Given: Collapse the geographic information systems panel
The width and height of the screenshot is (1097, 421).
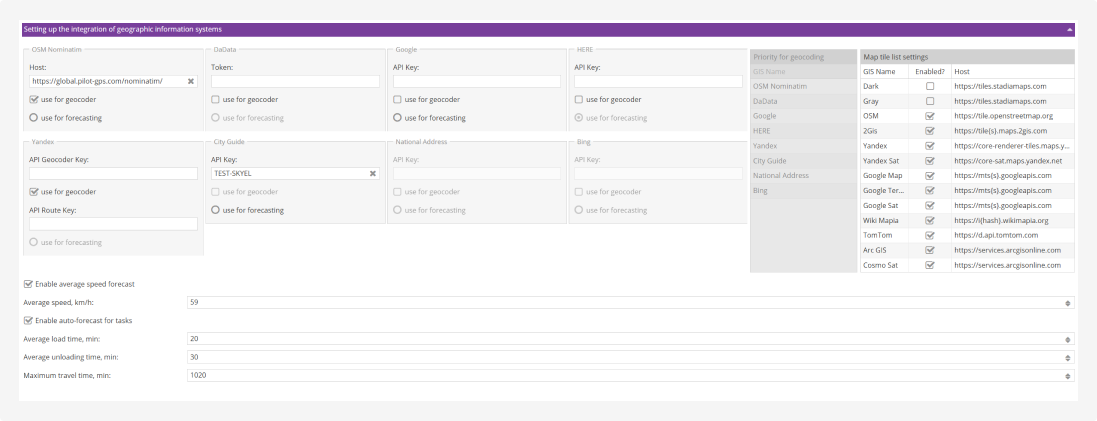Looking at the screenshot, I should (x=1069, y=30).
